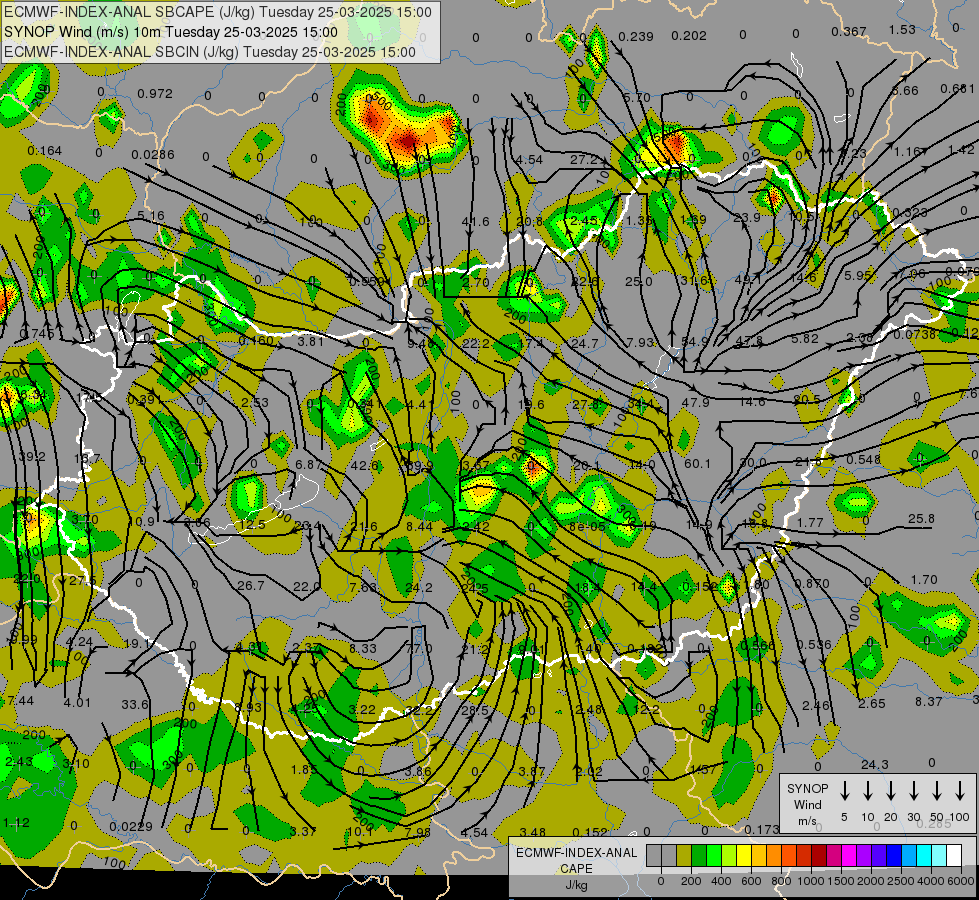Click the wind arrow icon above 20
Screen dimensions: 979x900
point(891,791)
